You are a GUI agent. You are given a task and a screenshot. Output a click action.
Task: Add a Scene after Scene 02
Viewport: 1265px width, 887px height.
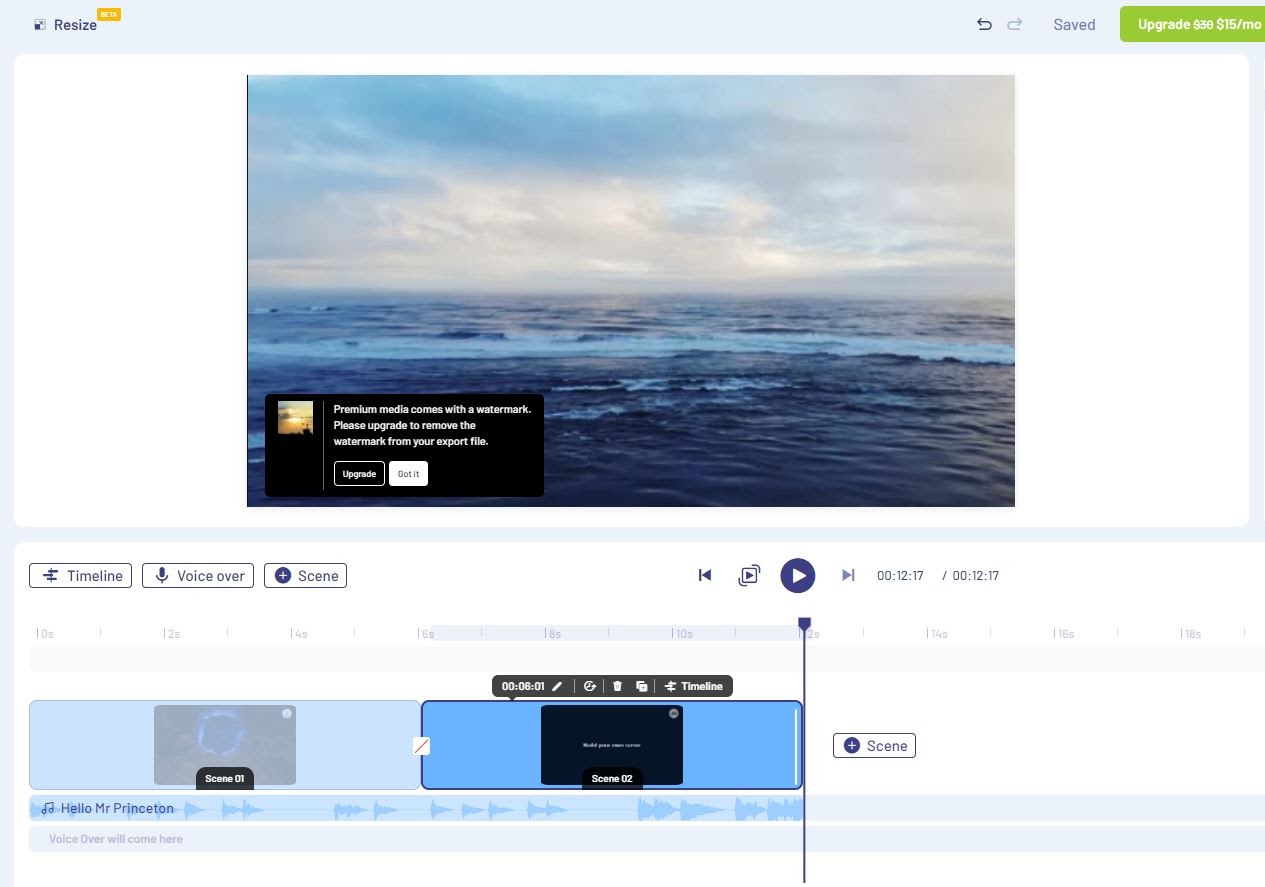874,745
